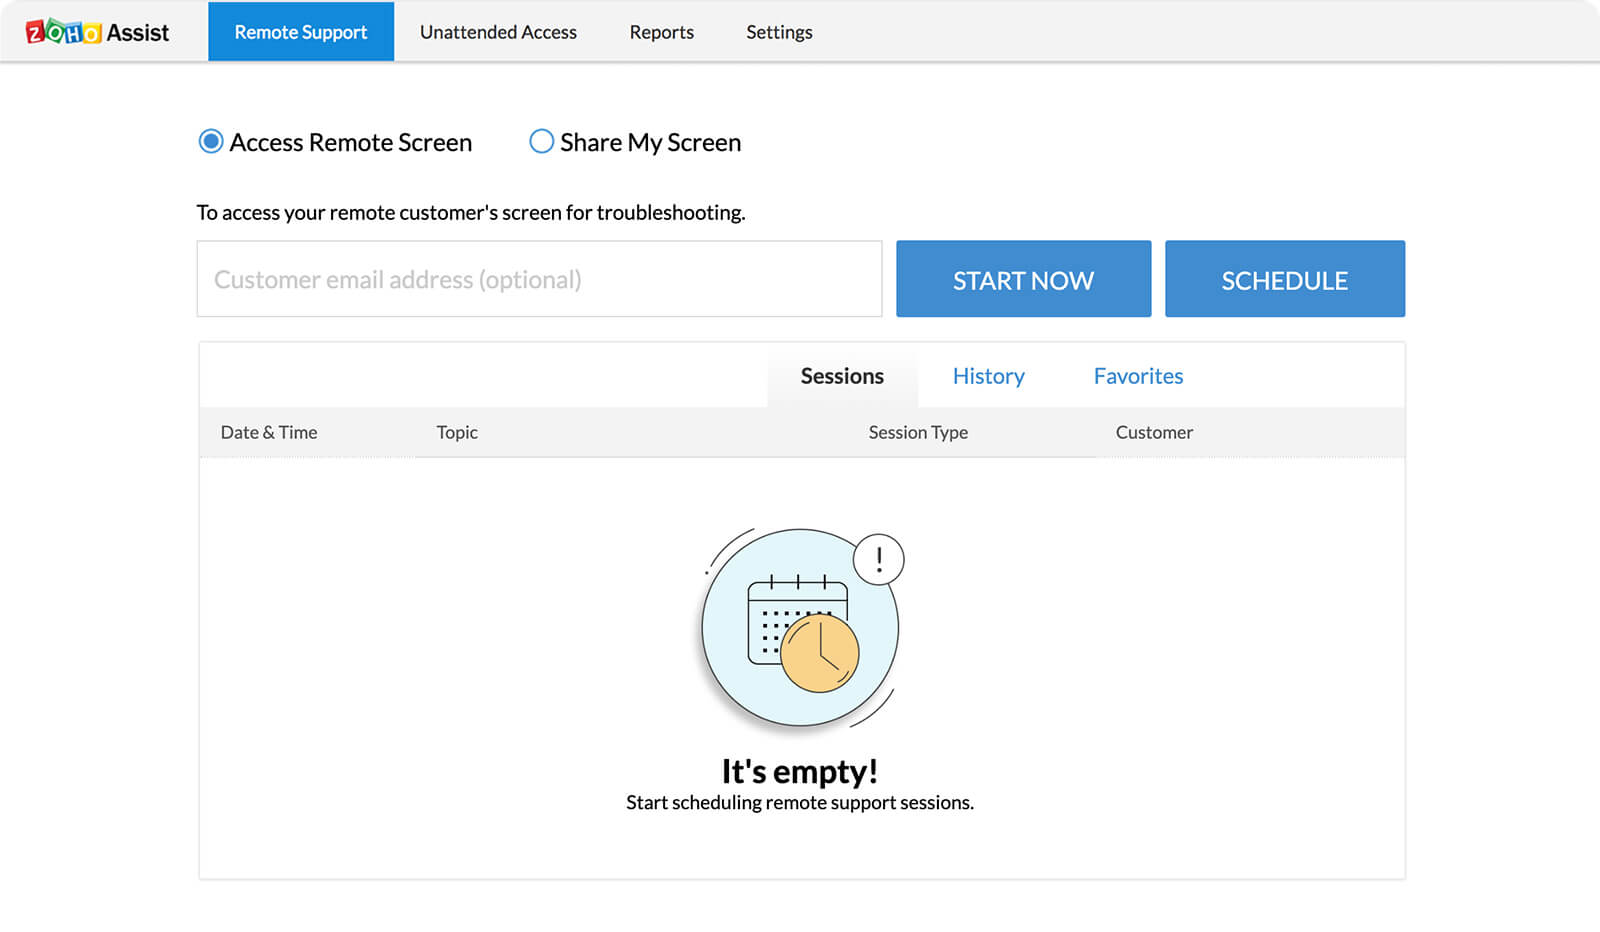Viewport: 1600px width, 932px height.
Task: Click the Zoho Assist logo
Action: point(97,32)
